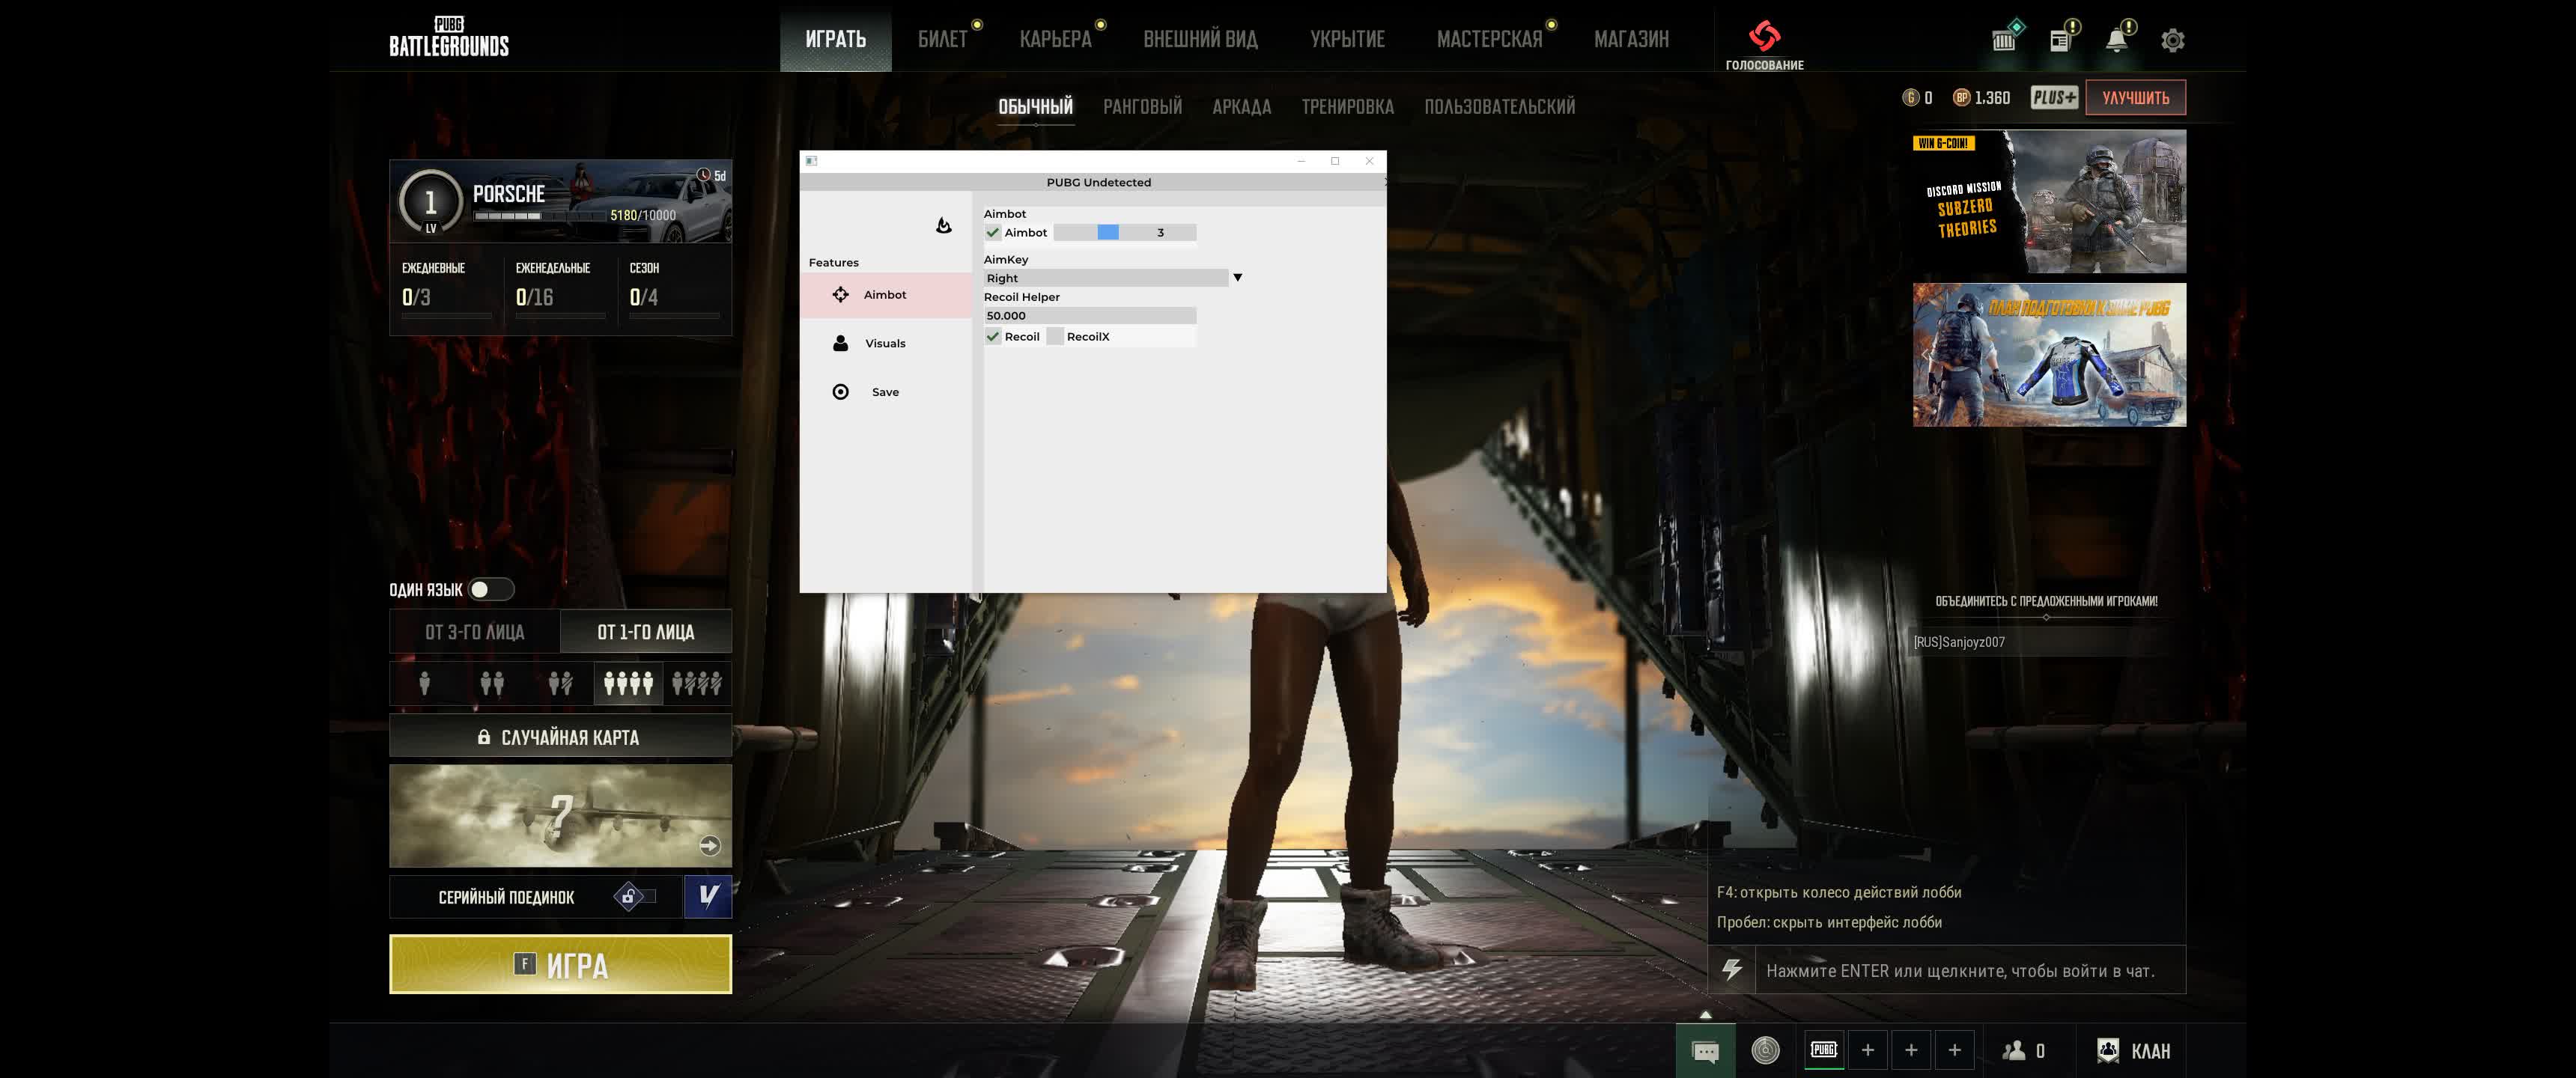Open the settings gear icon
The image size is (2576, 1078).
[2172, 40]
